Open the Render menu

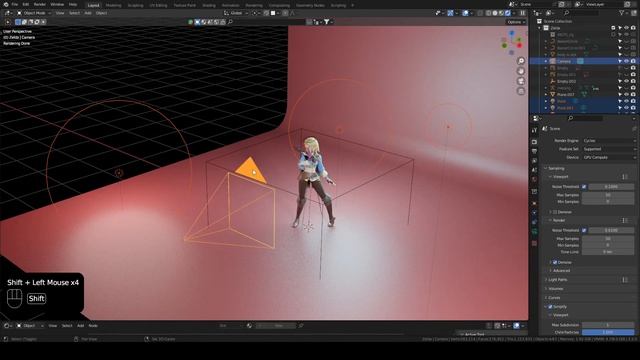pos(40,4)
